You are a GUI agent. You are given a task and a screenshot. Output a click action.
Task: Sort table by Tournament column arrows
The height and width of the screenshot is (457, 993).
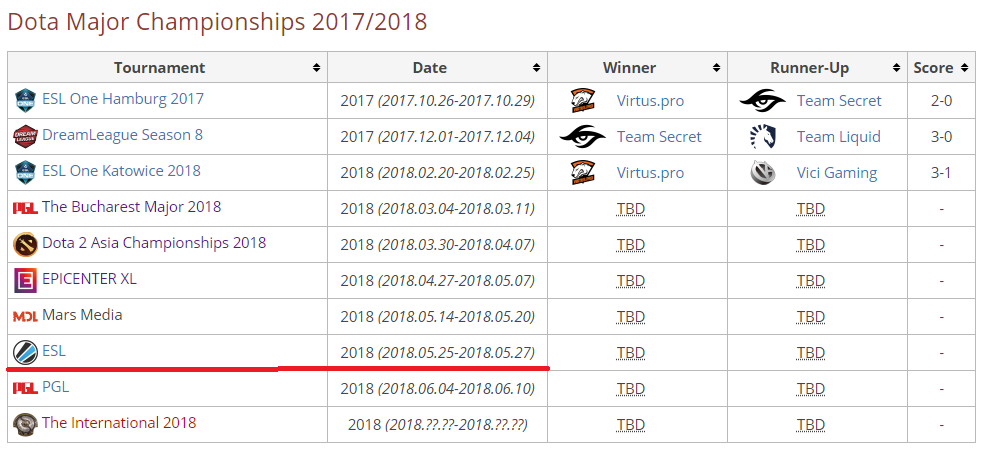tap(317, 68)
